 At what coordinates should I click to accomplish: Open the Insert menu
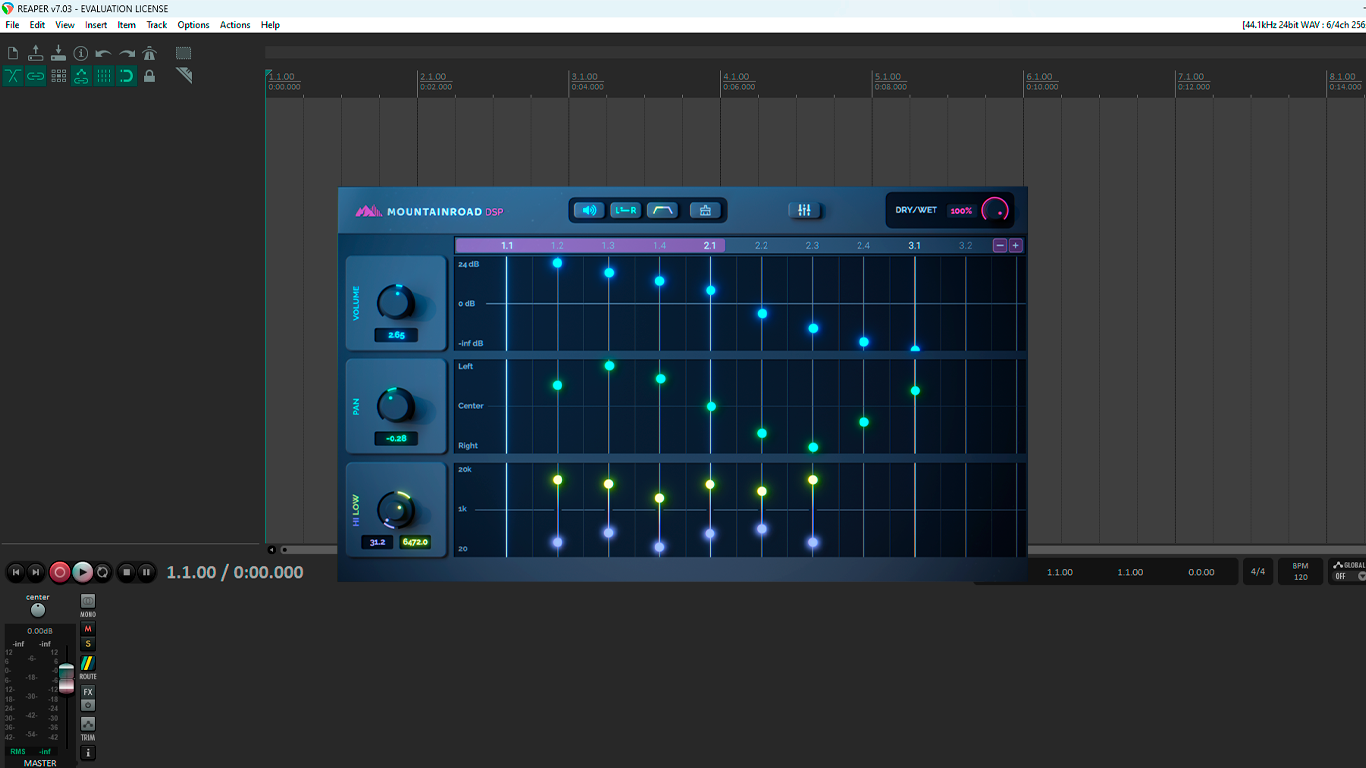96,25
